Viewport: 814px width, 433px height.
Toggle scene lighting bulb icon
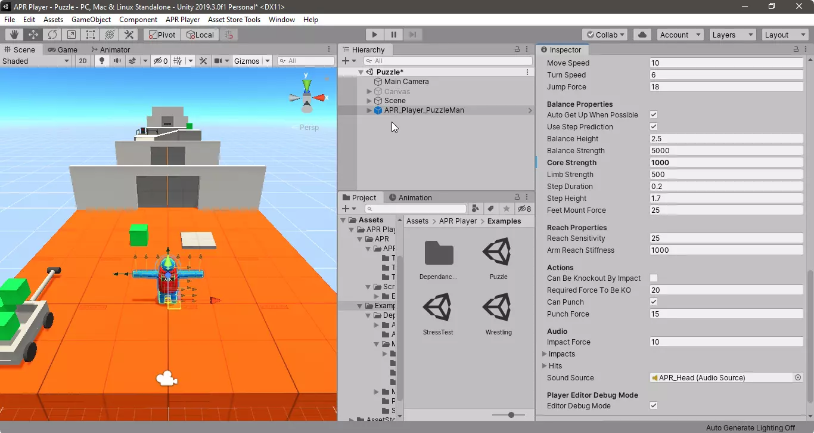point(102,61)
